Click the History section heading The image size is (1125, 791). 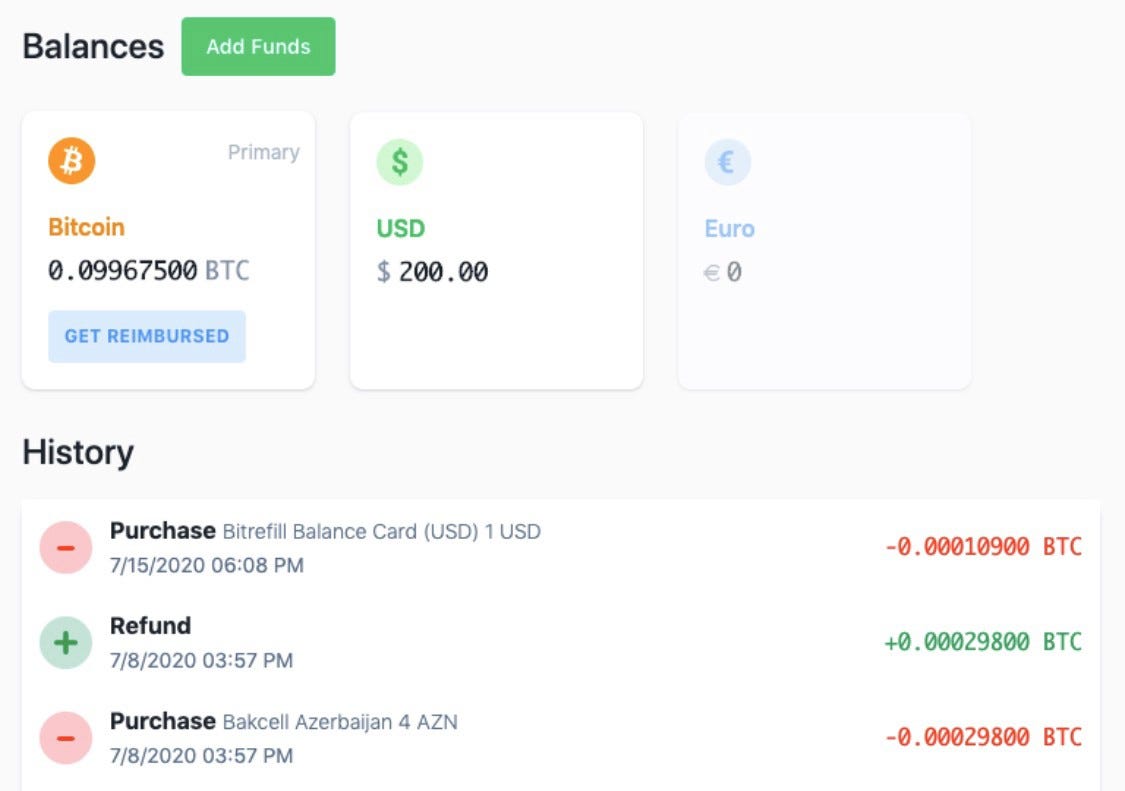[x=78, y=452]
